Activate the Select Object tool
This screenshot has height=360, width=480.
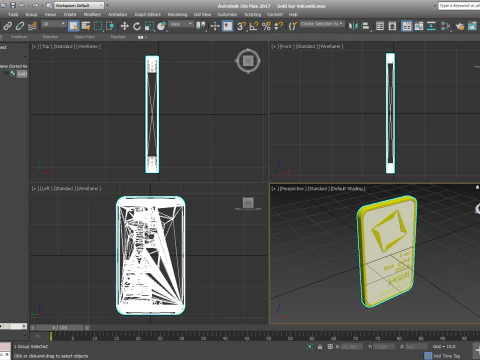click(x=73, y=26)
